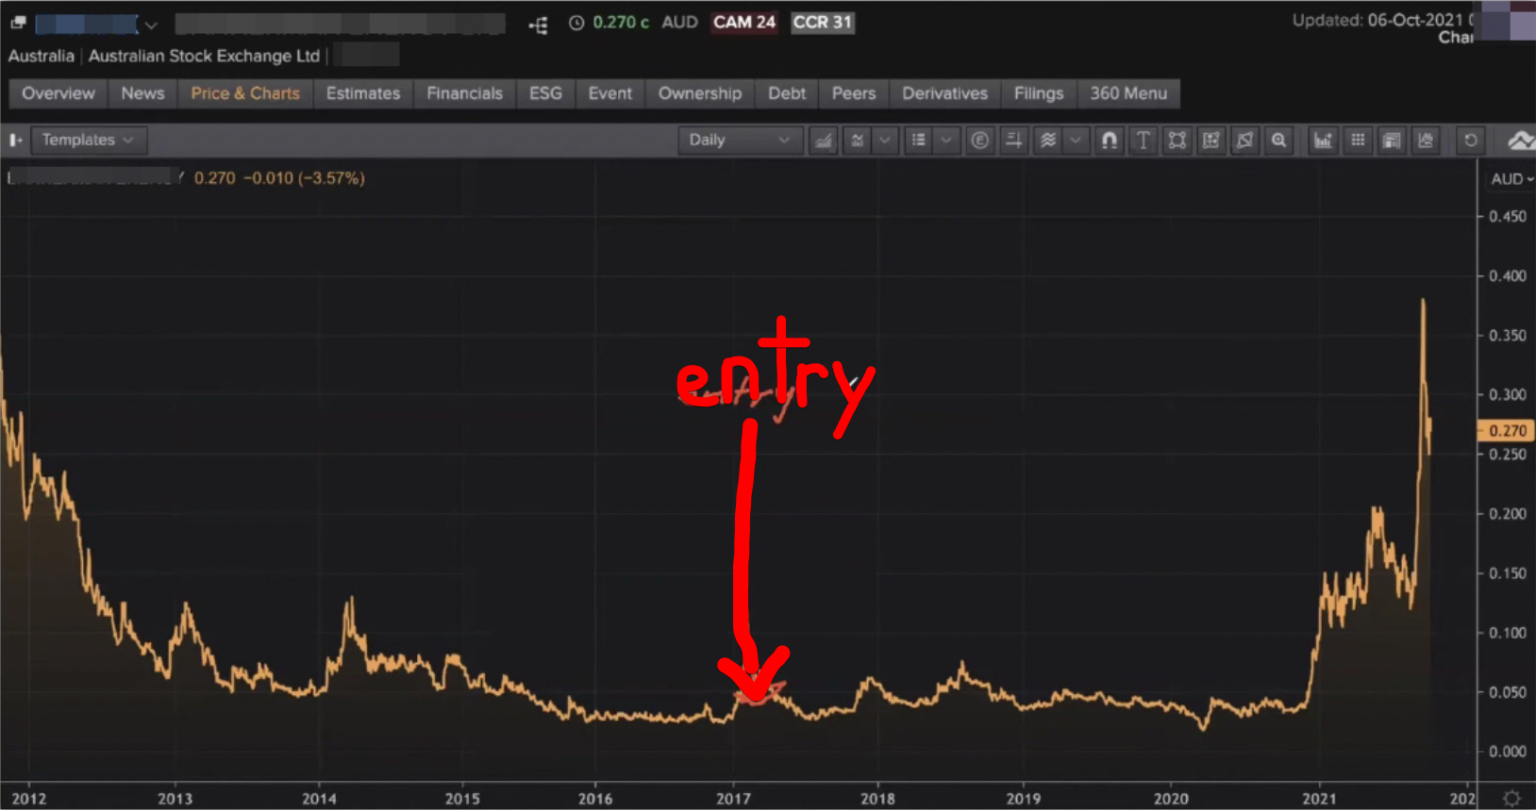Click the Australian Stock Exchange Ltd text
The height and width of the screenshot is (810, 1536).
coord(204,56)
